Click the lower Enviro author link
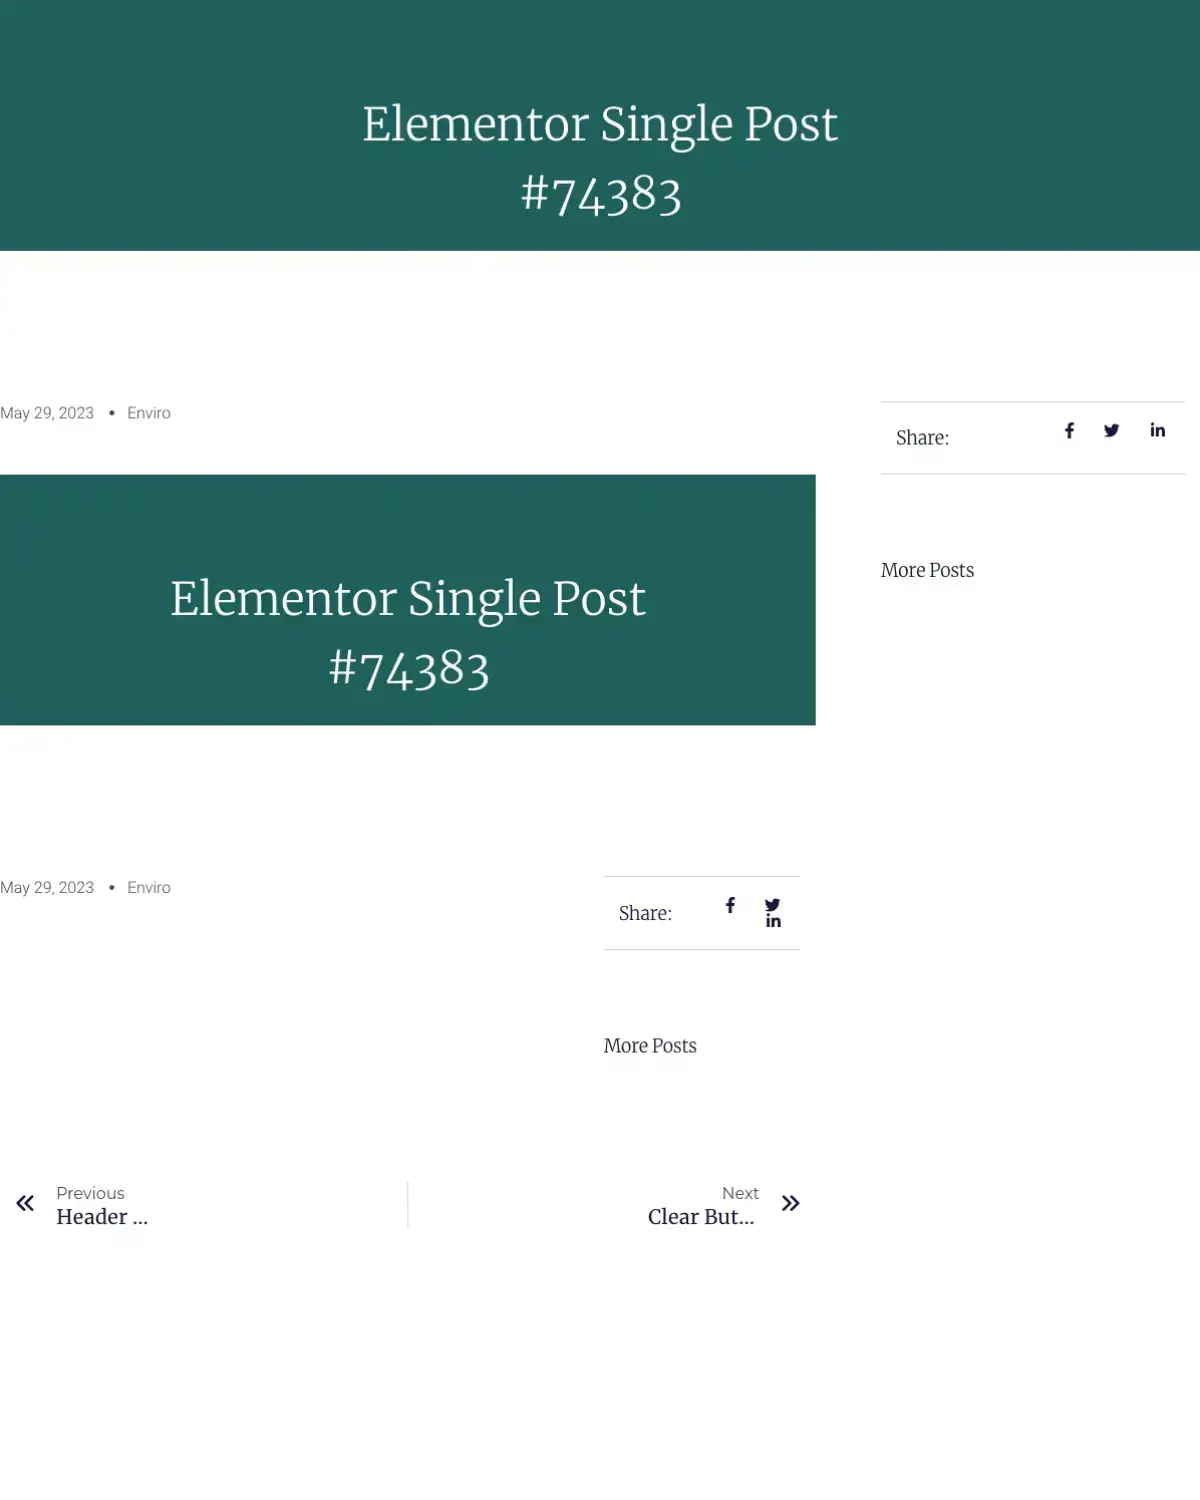 [149, 888]
